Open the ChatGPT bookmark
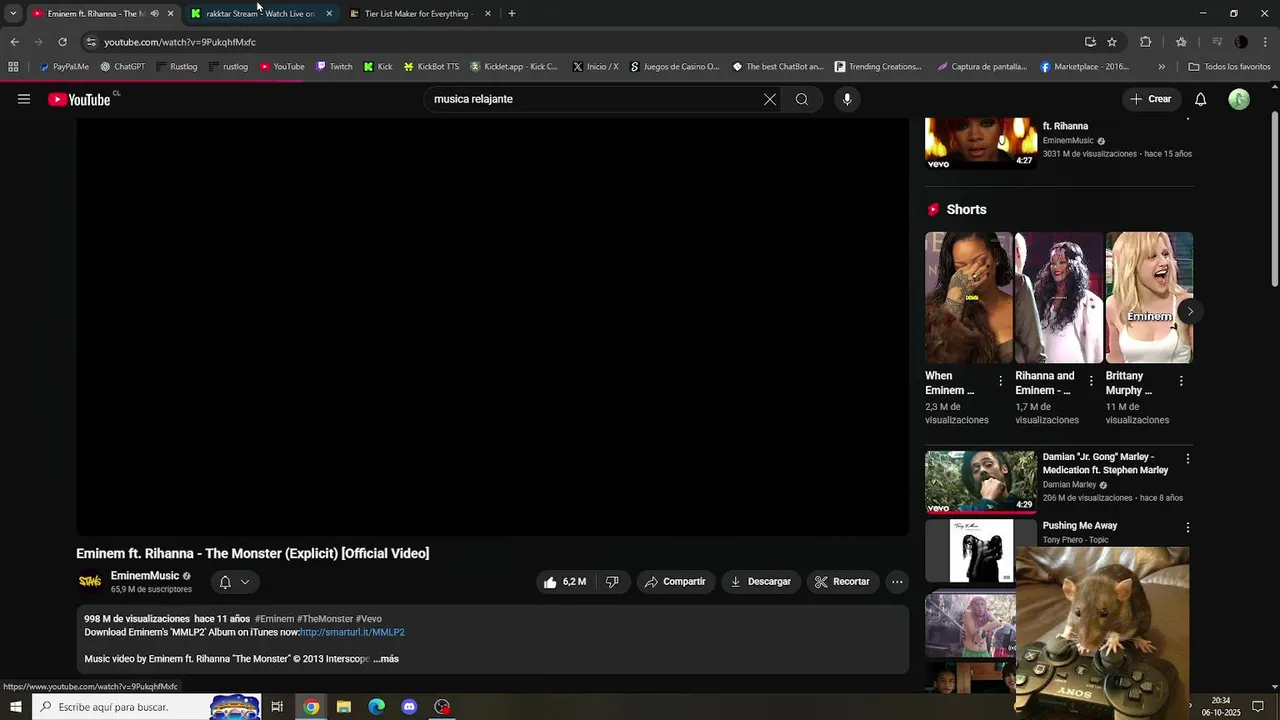The width and height of the screenshot is (1280, 720). pyautogui.click(x=123, y=67)
